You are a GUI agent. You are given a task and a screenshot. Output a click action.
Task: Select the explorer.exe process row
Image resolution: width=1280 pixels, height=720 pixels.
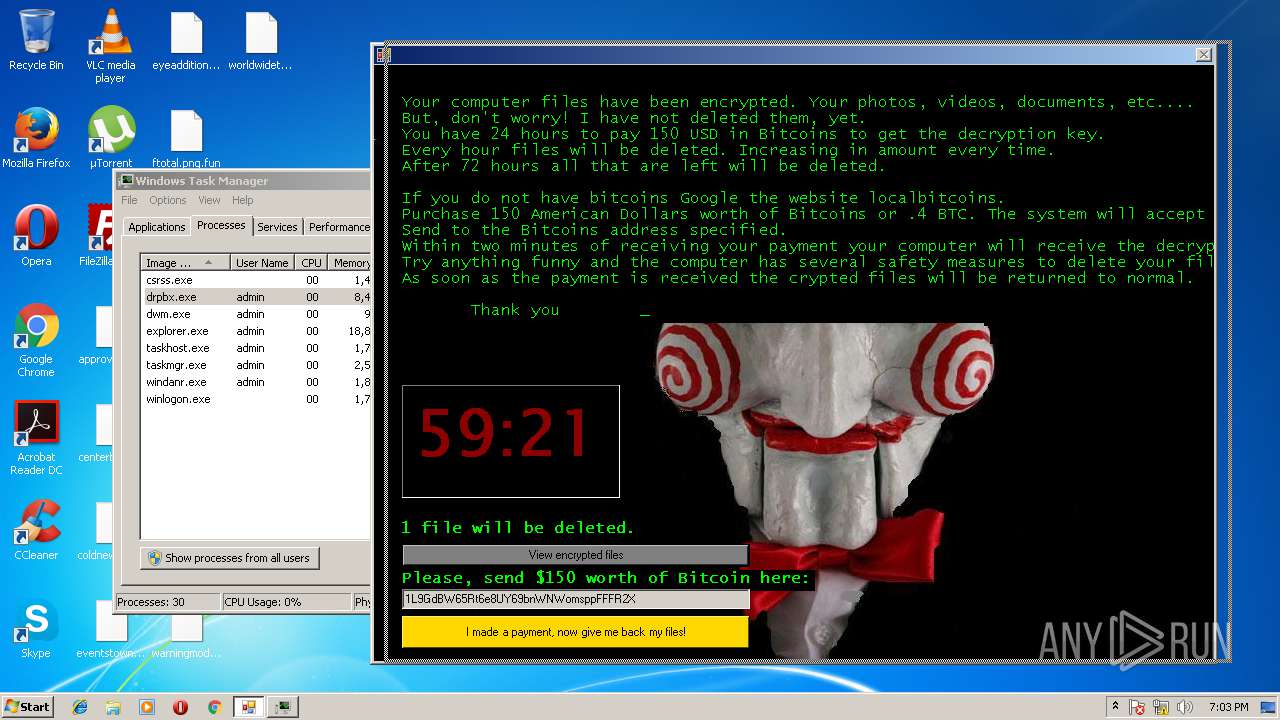[x=256, y=331]
